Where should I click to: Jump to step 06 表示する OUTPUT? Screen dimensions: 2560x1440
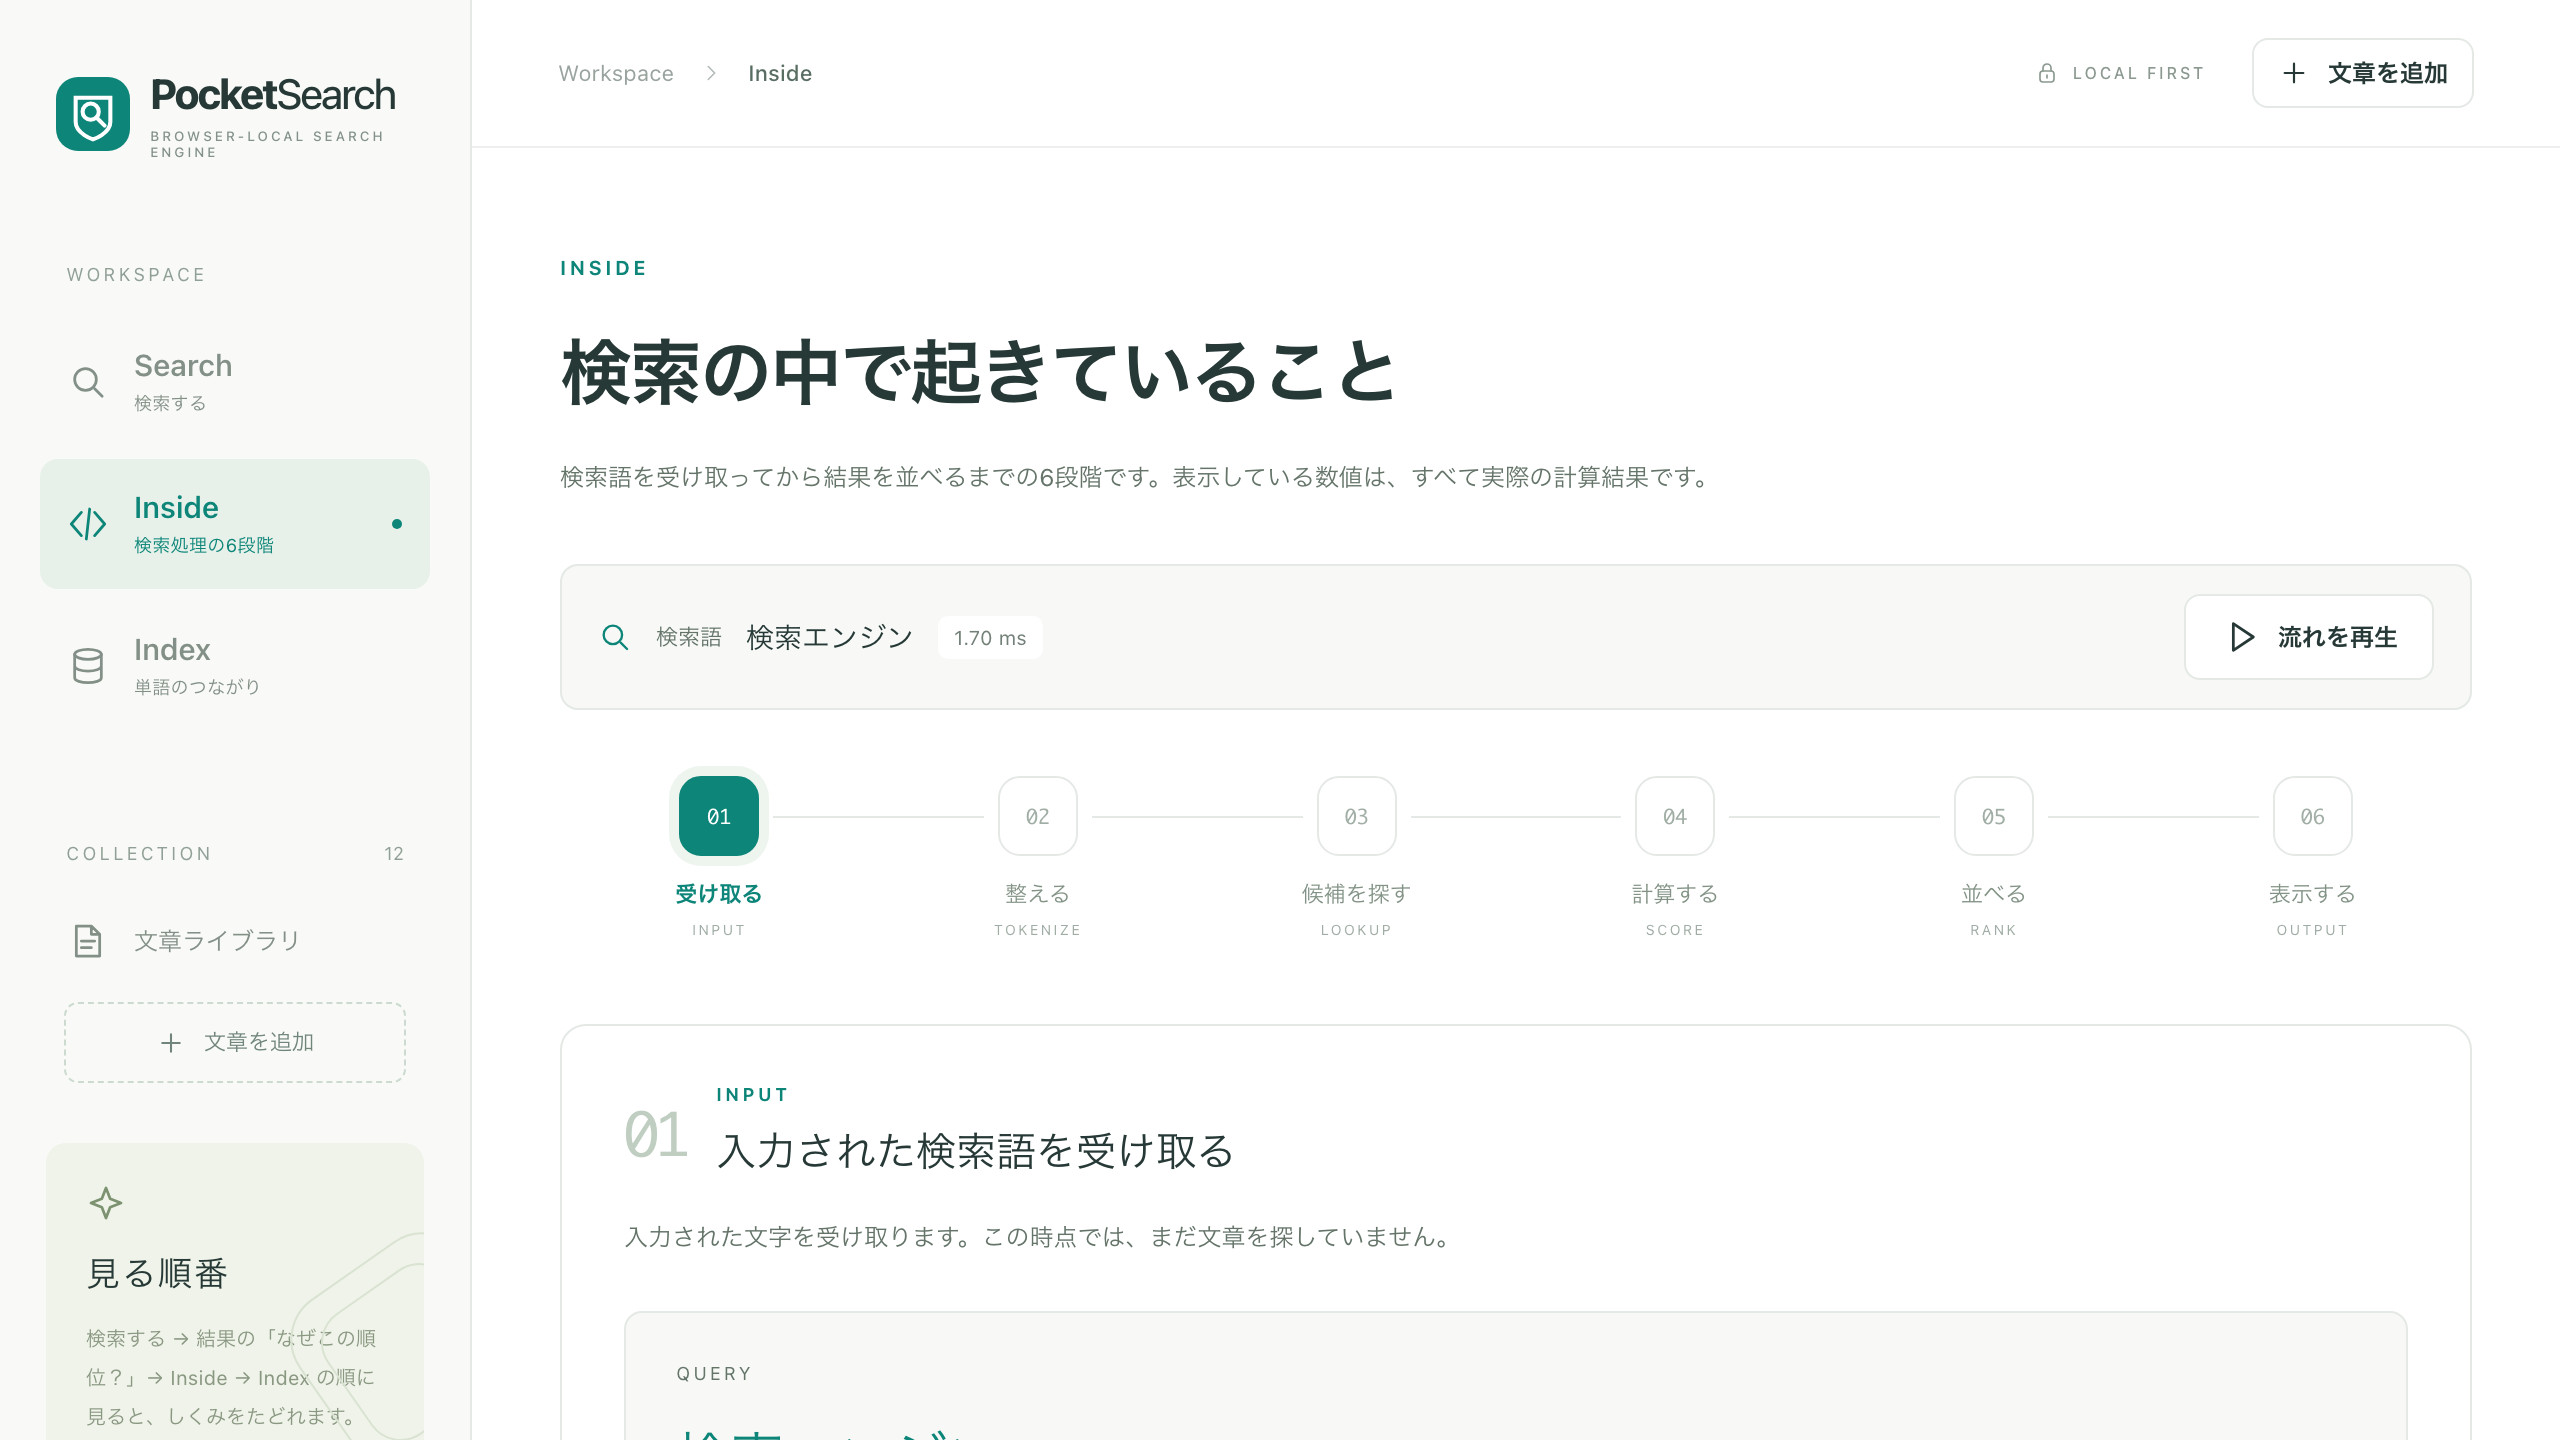pyautogui.click(x=2312, y=856)
